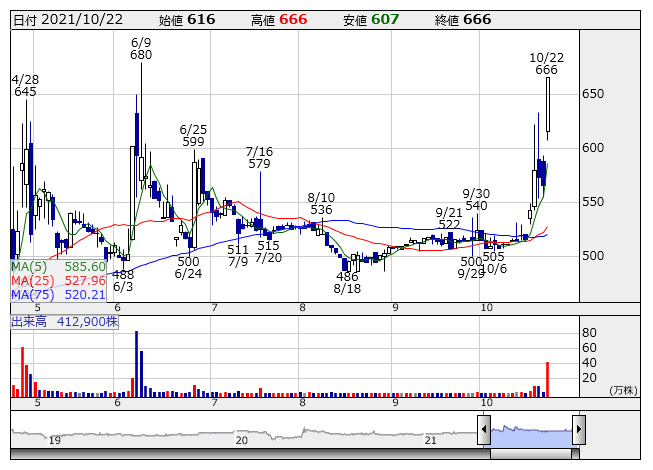Click the left range-slider arrow handle
The image size is (653, 470).
tap(484, 429)
